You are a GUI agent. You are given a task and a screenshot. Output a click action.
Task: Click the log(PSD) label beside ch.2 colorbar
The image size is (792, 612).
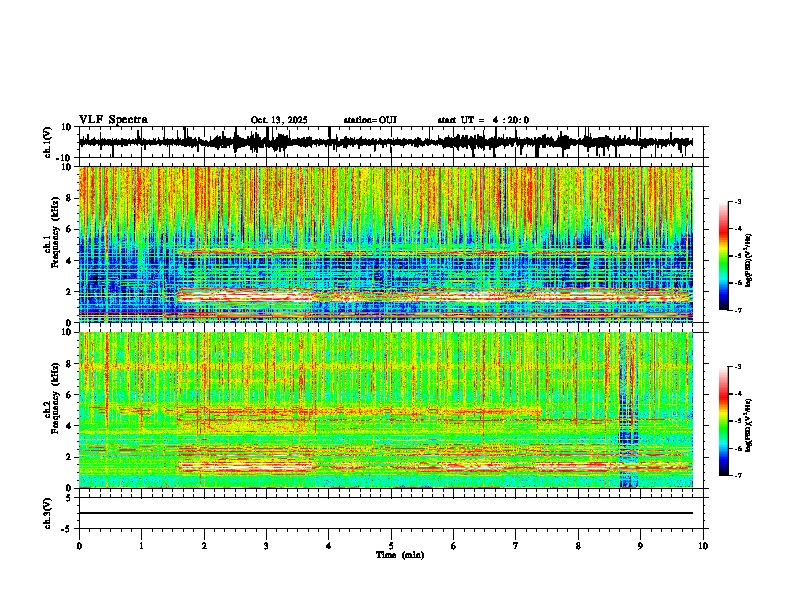point(748,424)
